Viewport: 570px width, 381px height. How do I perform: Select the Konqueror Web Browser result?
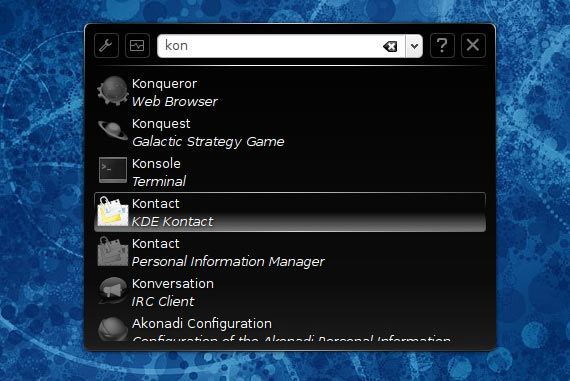tap(290, 92)
